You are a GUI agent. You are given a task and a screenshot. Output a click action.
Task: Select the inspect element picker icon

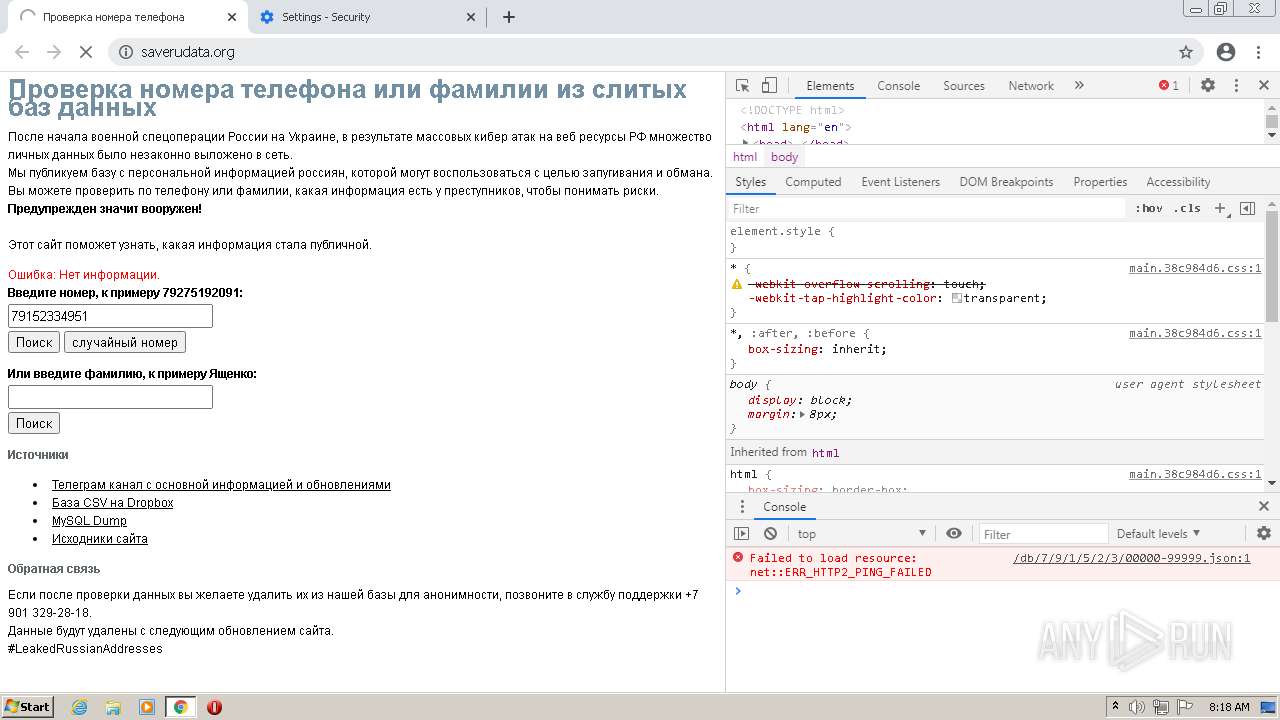[742, 86]
